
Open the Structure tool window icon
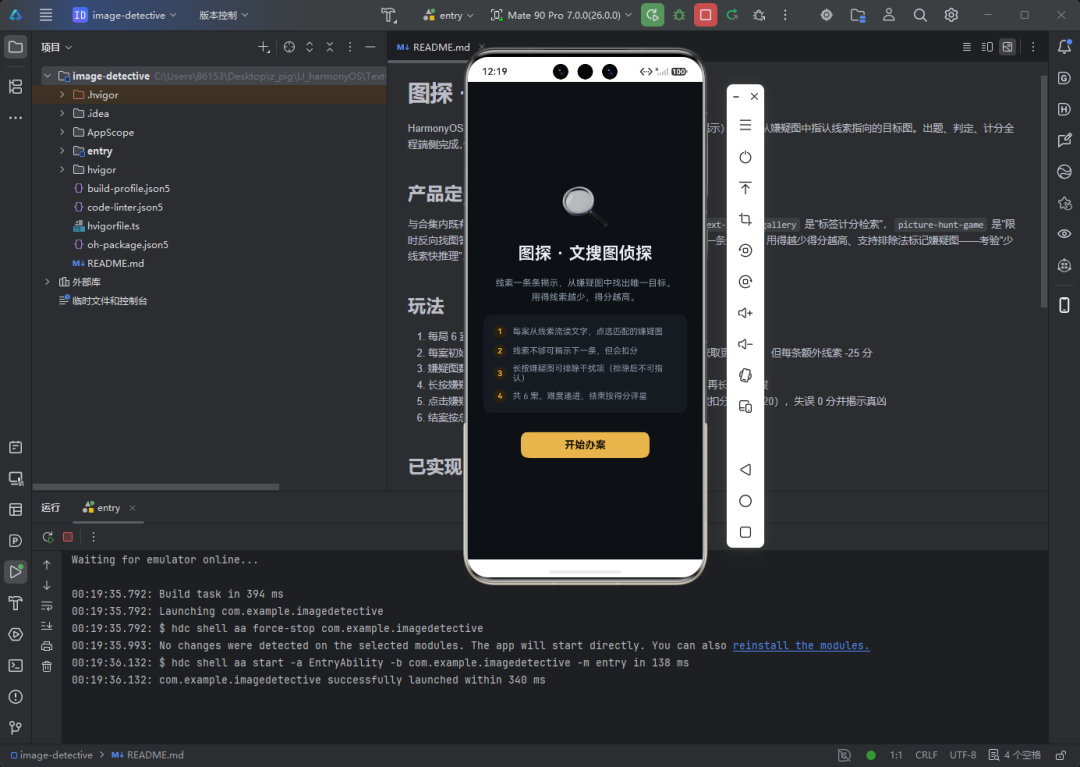[15, 86]
